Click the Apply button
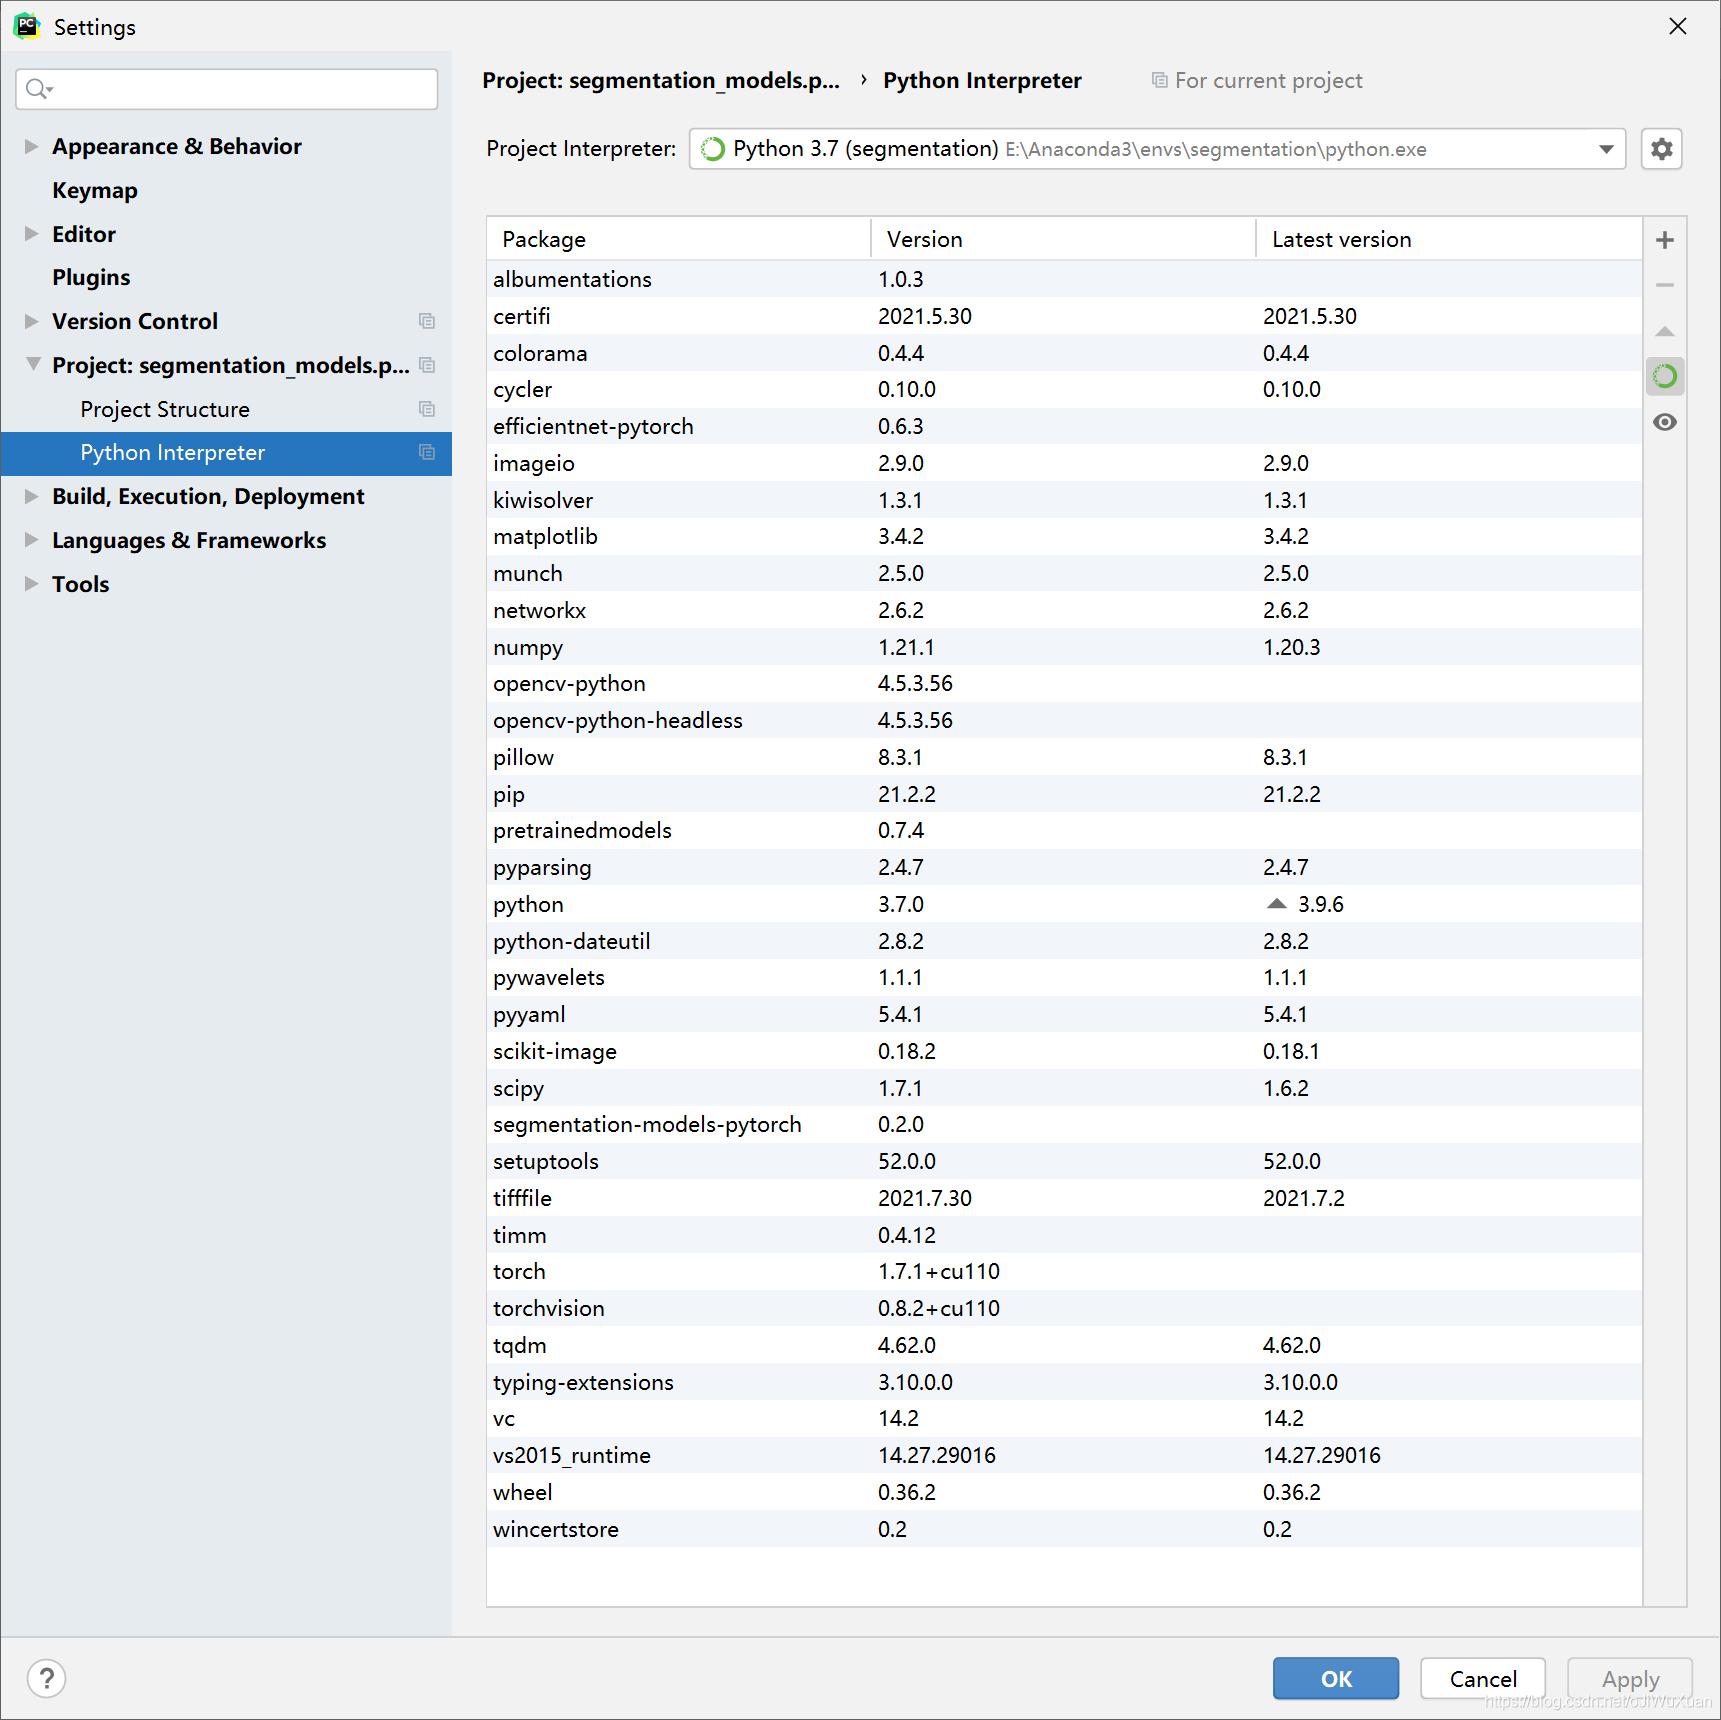The height and width of the screenshot is (1720, 1721). 1630,1678
